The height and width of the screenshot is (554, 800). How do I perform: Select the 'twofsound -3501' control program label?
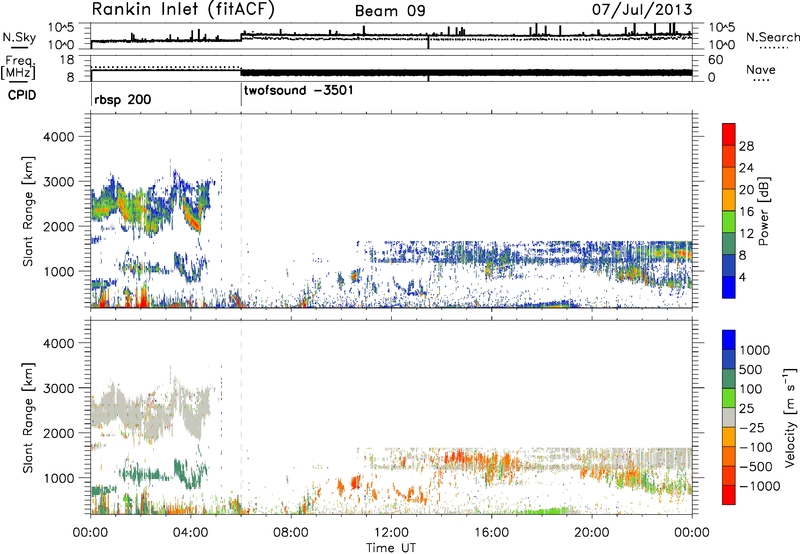(x=298, y=91)
